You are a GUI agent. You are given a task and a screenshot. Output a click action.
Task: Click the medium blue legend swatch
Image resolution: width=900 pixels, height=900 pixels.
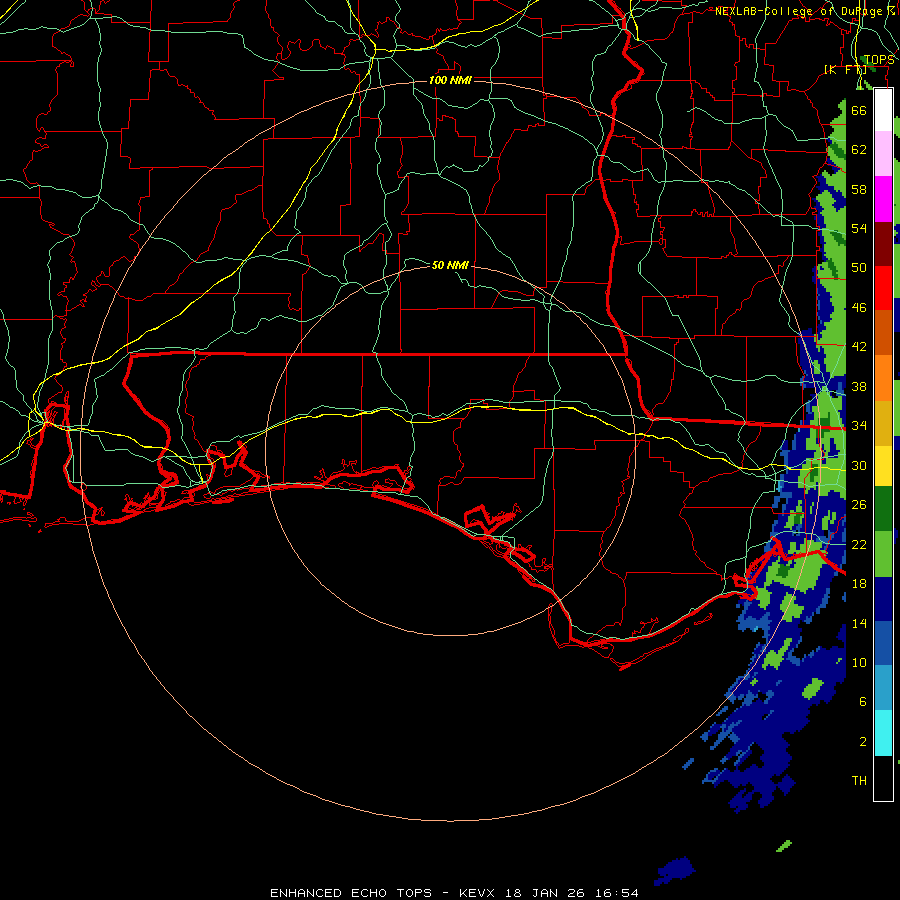coord(883,644)
